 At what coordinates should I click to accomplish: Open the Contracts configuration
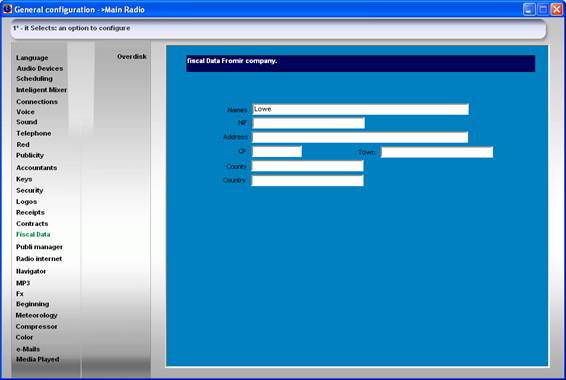pyautogui.click(x=32, y=223)
